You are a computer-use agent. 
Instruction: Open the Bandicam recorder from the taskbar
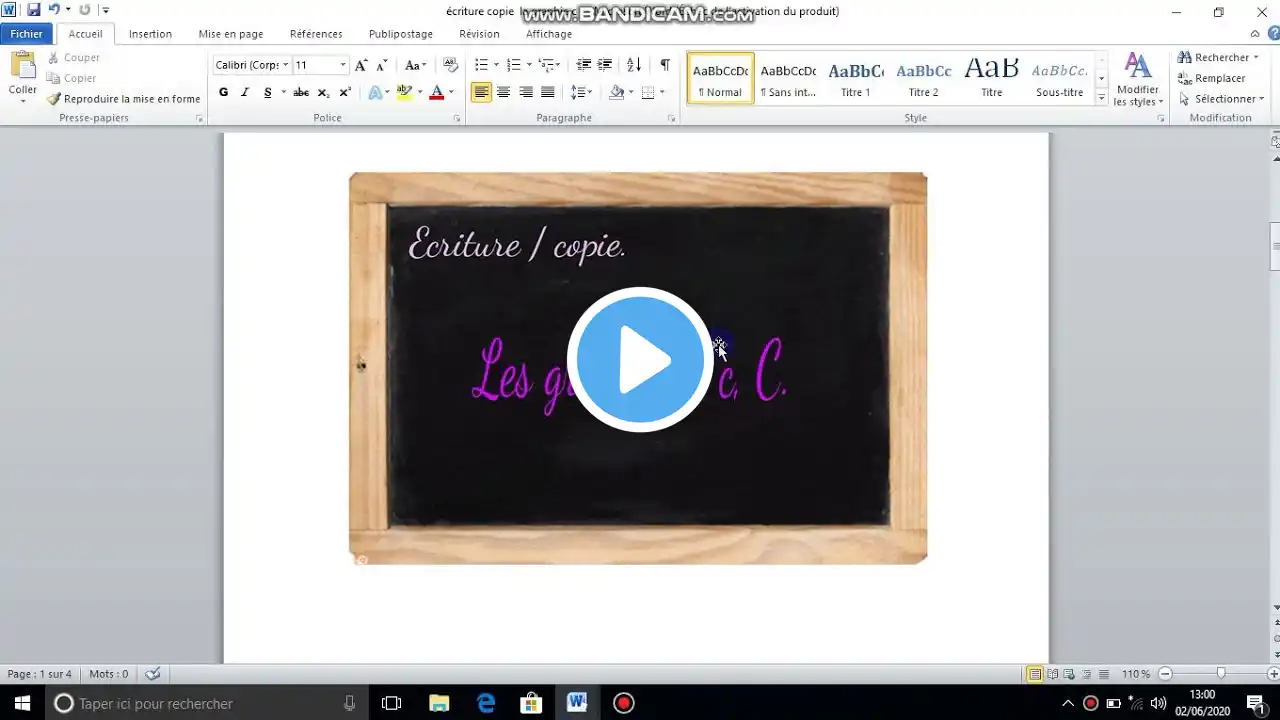(x=624, y=703)
